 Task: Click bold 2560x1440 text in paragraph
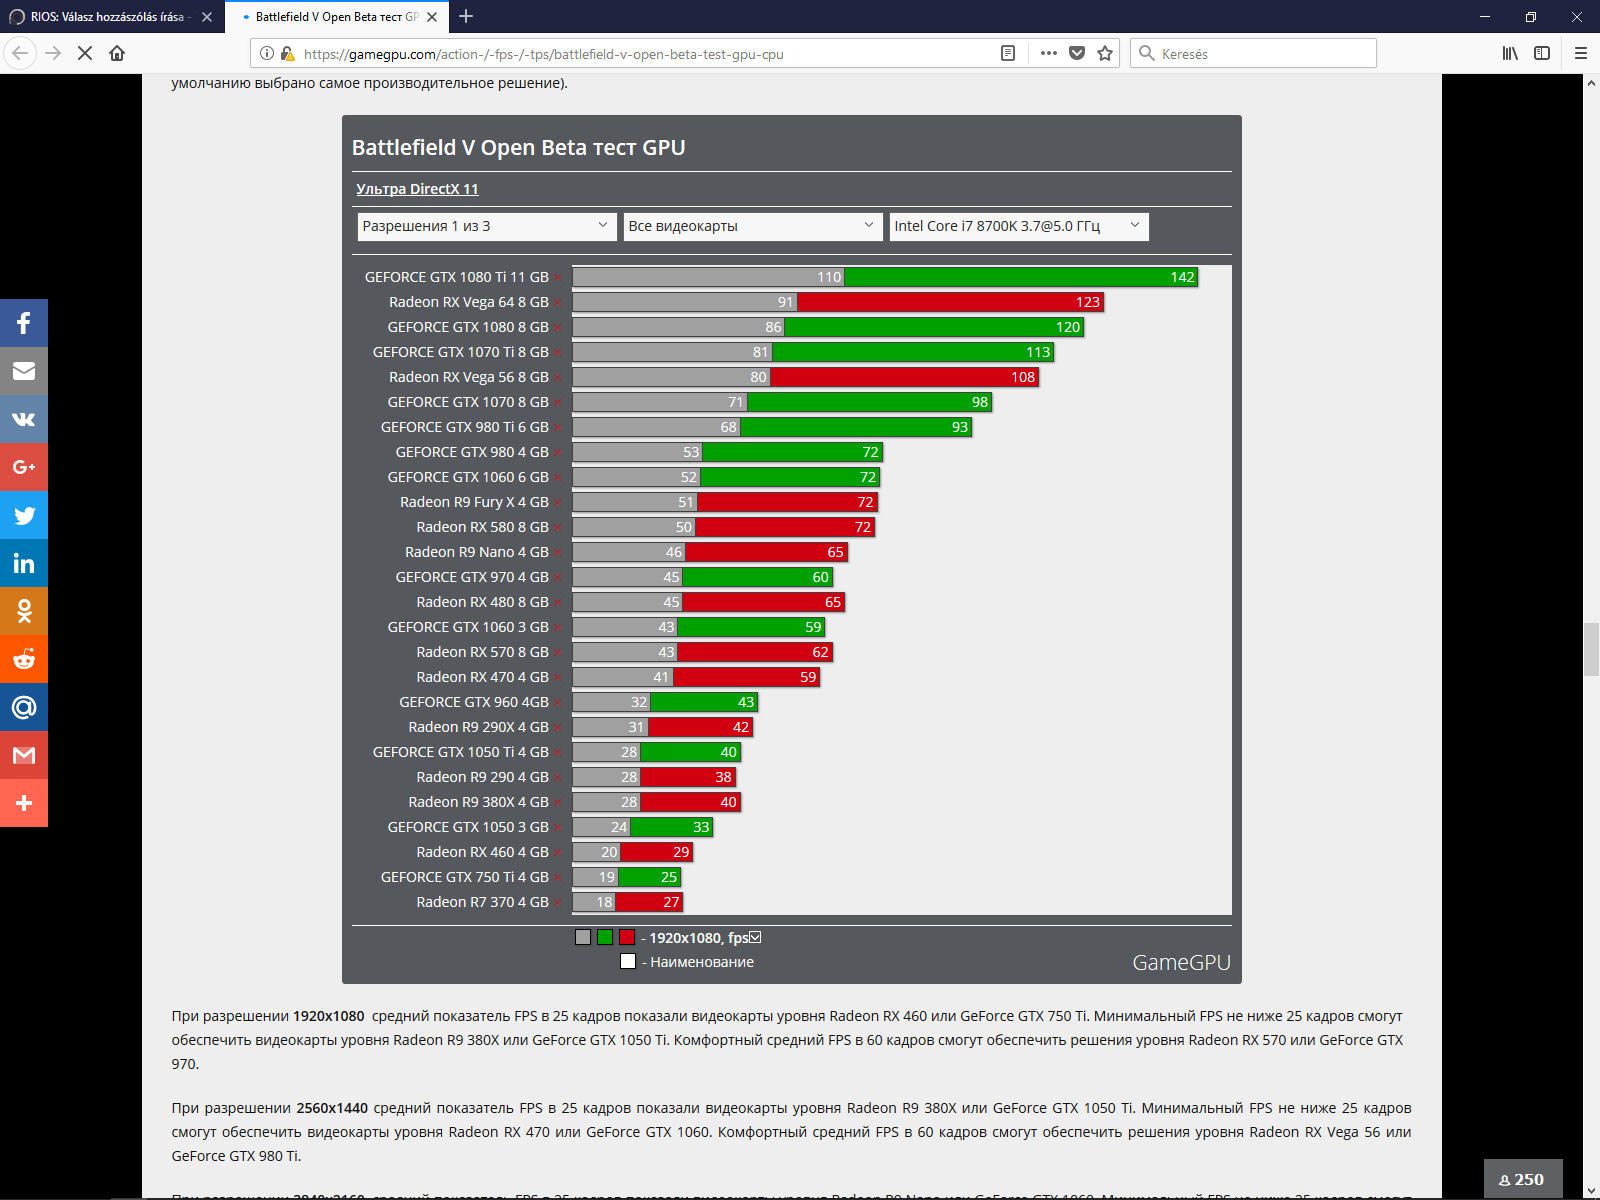pos(332,1108)
